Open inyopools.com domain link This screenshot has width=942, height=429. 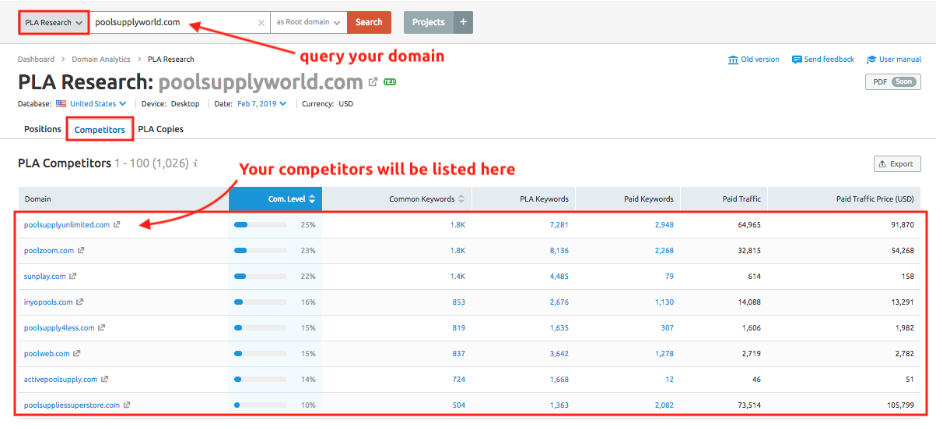pos(48,302)
